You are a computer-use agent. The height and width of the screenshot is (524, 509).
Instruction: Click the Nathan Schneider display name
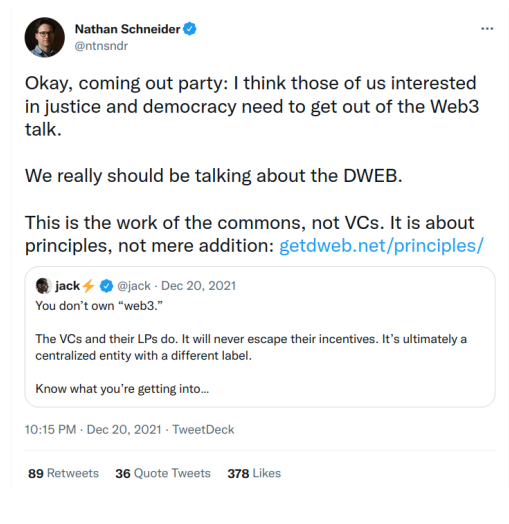(127, 29)
